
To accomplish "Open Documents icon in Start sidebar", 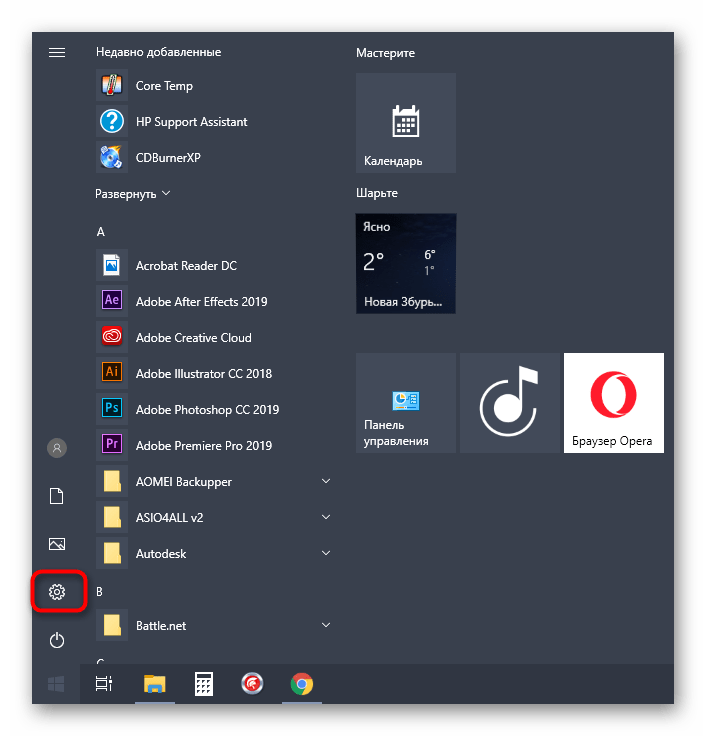I will (57, 496).
